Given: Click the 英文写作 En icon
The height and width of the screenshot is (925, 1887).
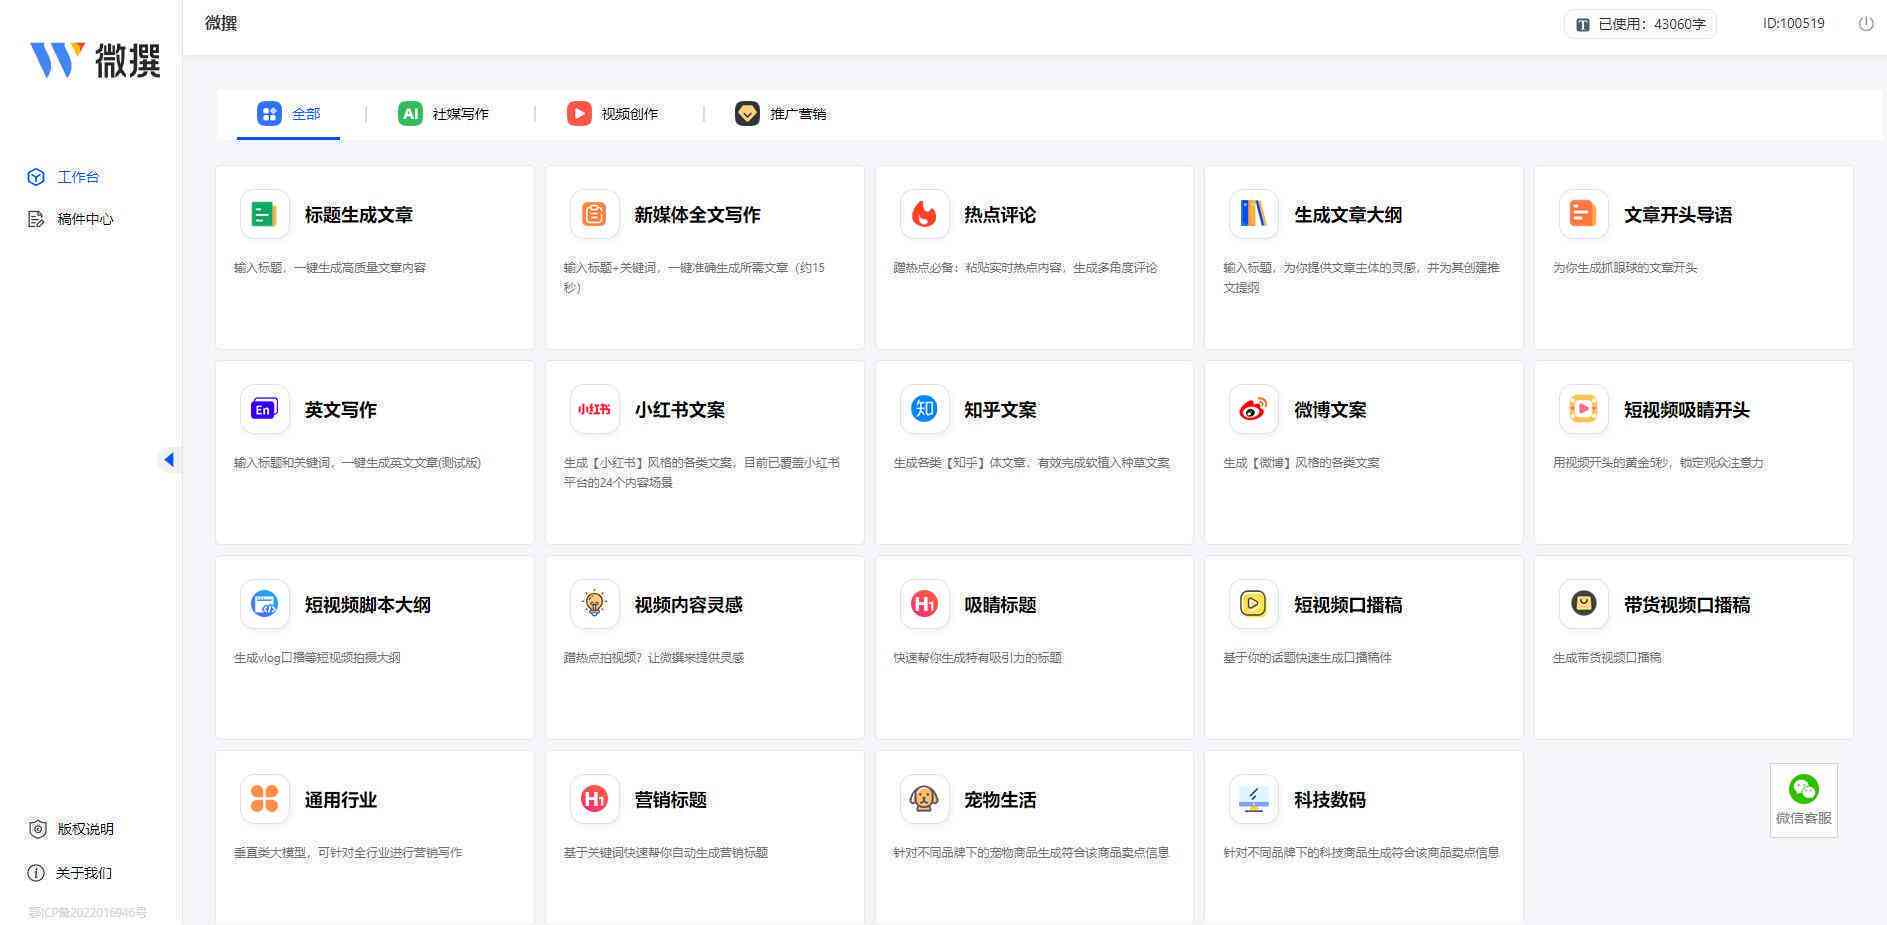Looking at the screenshot, I should click(x=264, y=409).
